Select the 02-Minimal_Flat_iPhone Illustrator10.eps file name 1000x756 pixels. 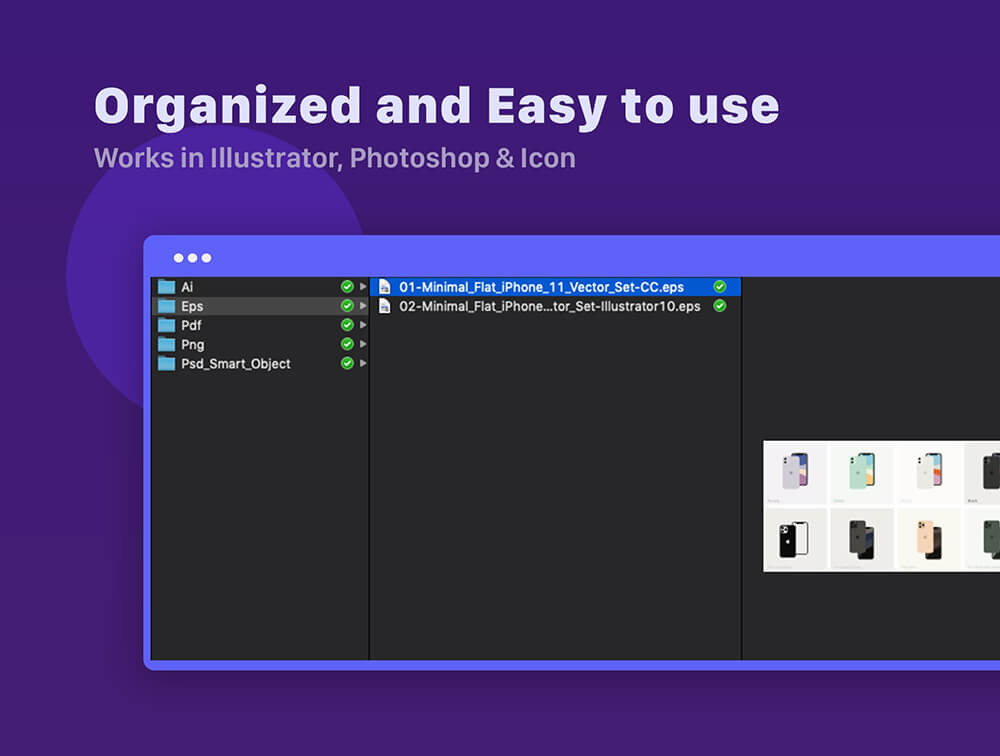pyautogui.click(x=549, y=306)
